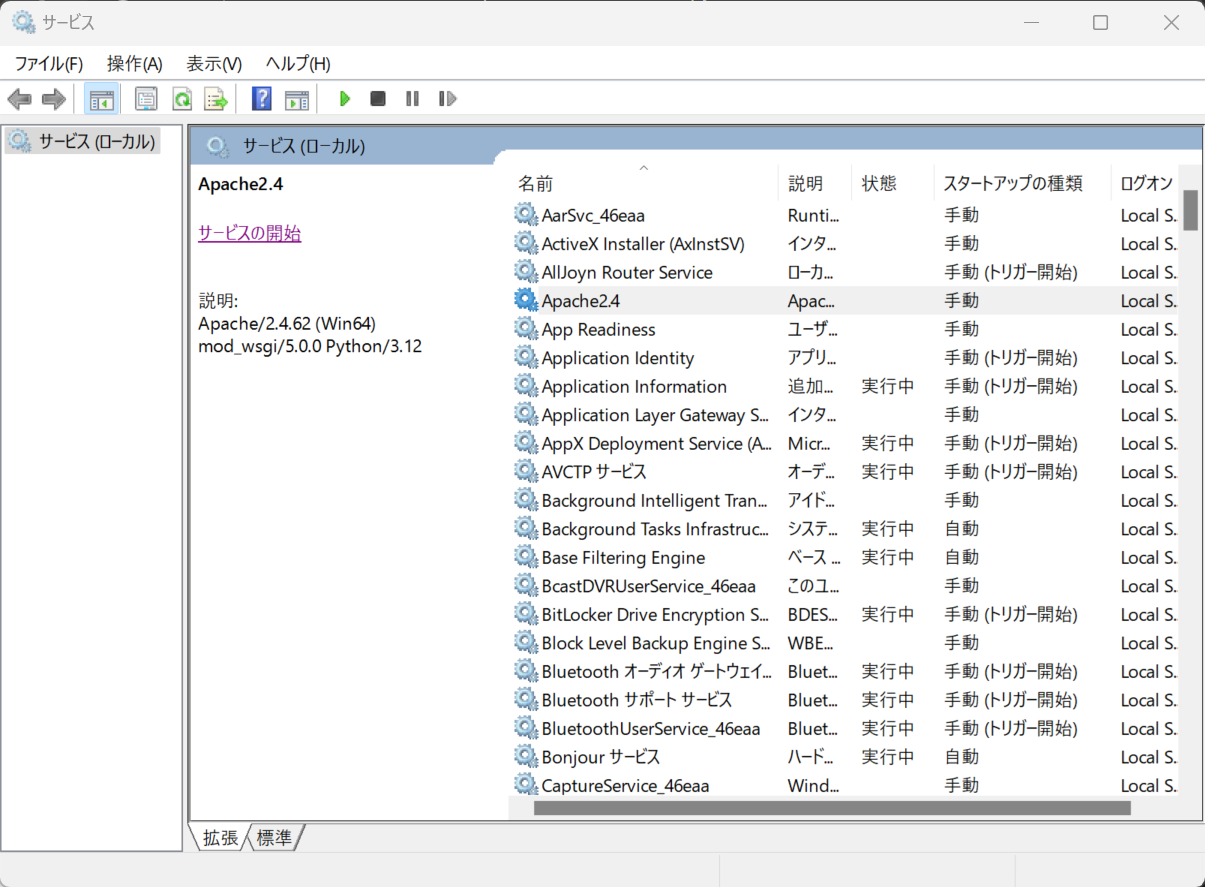Open the ヘルプ(H) menu

pyautogui.click(x=298, y=64)
